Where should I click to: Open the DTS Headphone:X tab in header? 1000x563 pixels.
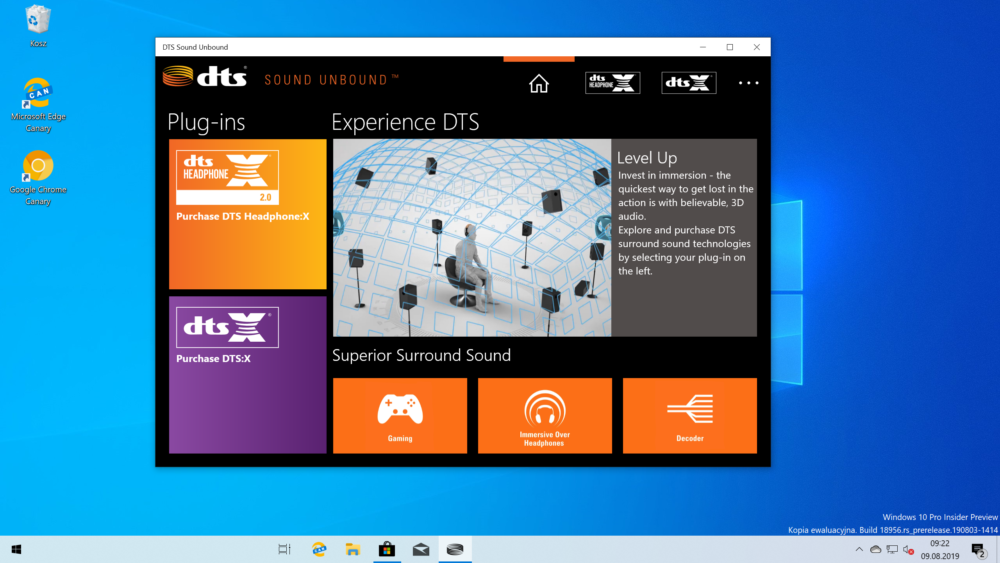tap(612, 83)
